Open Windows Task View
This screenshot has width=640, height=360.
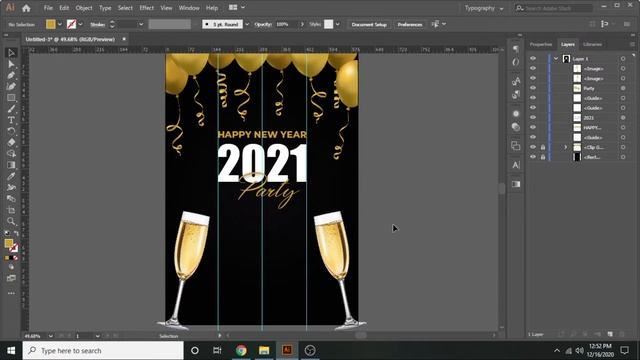[217, 350]
